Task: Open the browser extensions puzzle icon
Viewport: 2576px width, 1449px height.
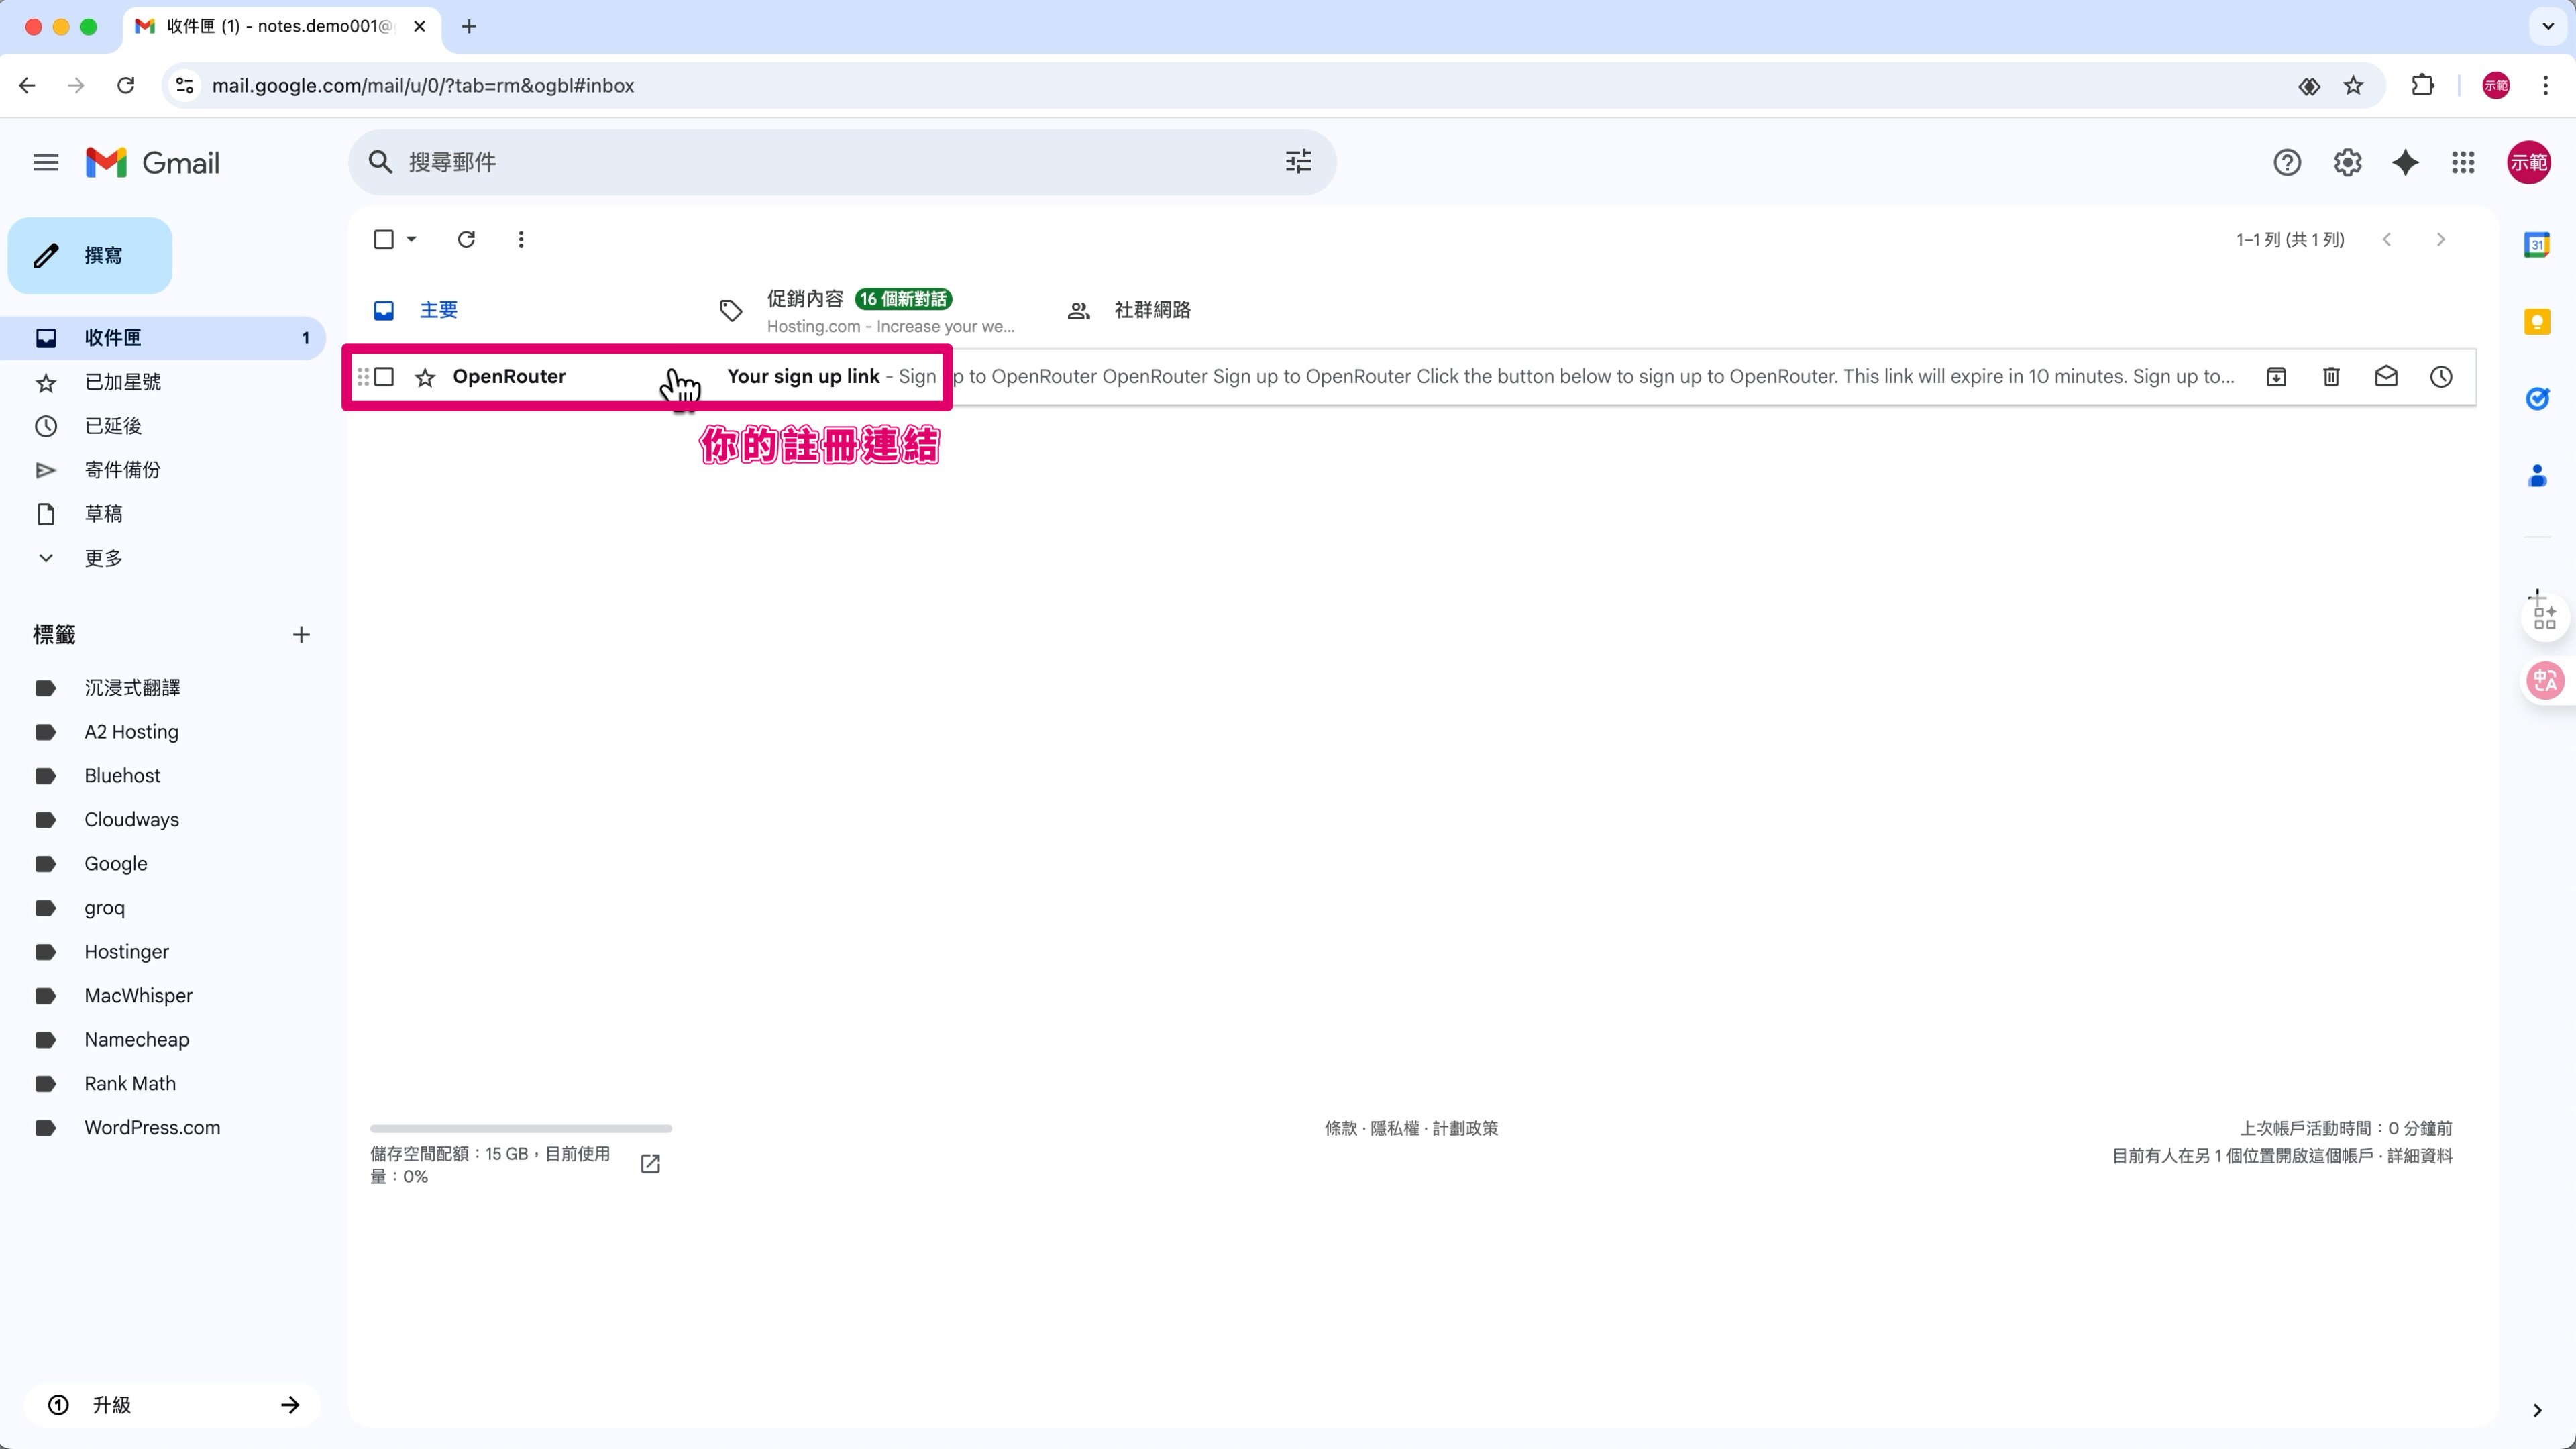Action: [2422, 86]
